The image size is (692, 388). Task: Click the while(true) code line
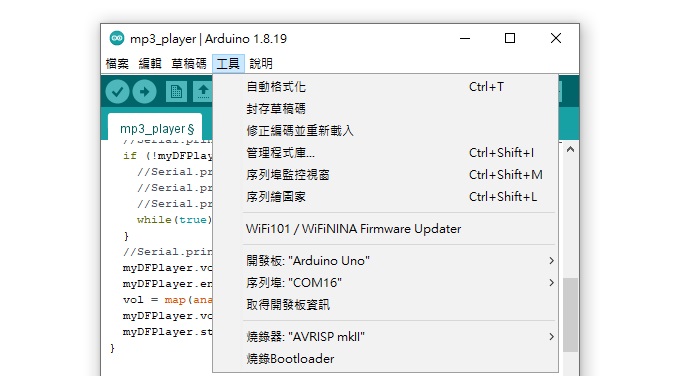coord(174,220)
